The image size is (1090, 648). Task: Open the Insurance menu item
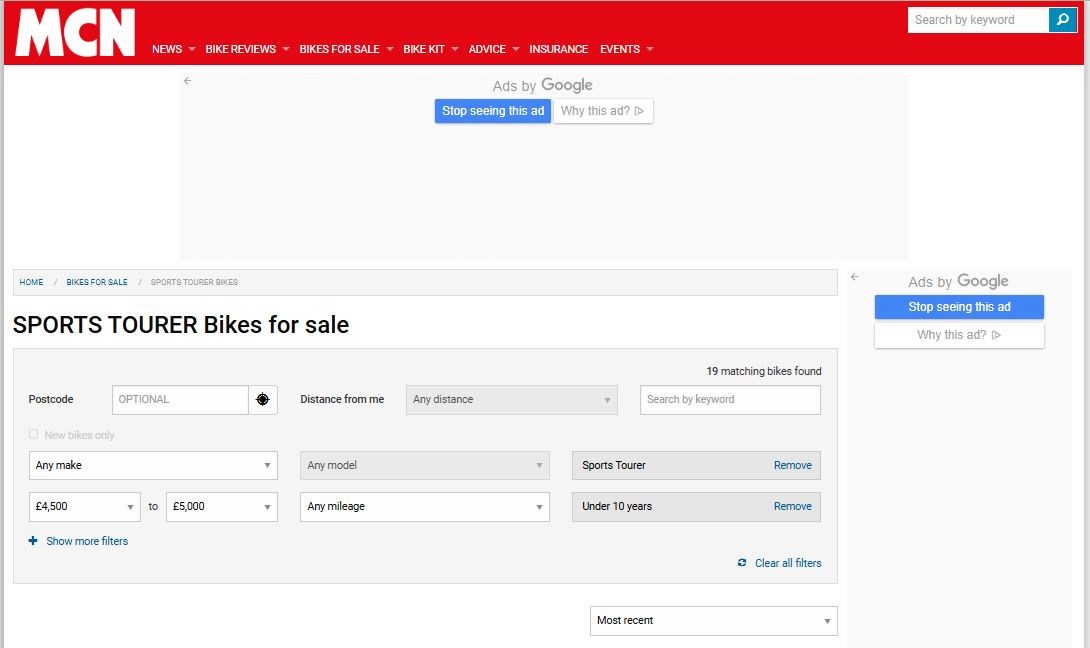558,49
